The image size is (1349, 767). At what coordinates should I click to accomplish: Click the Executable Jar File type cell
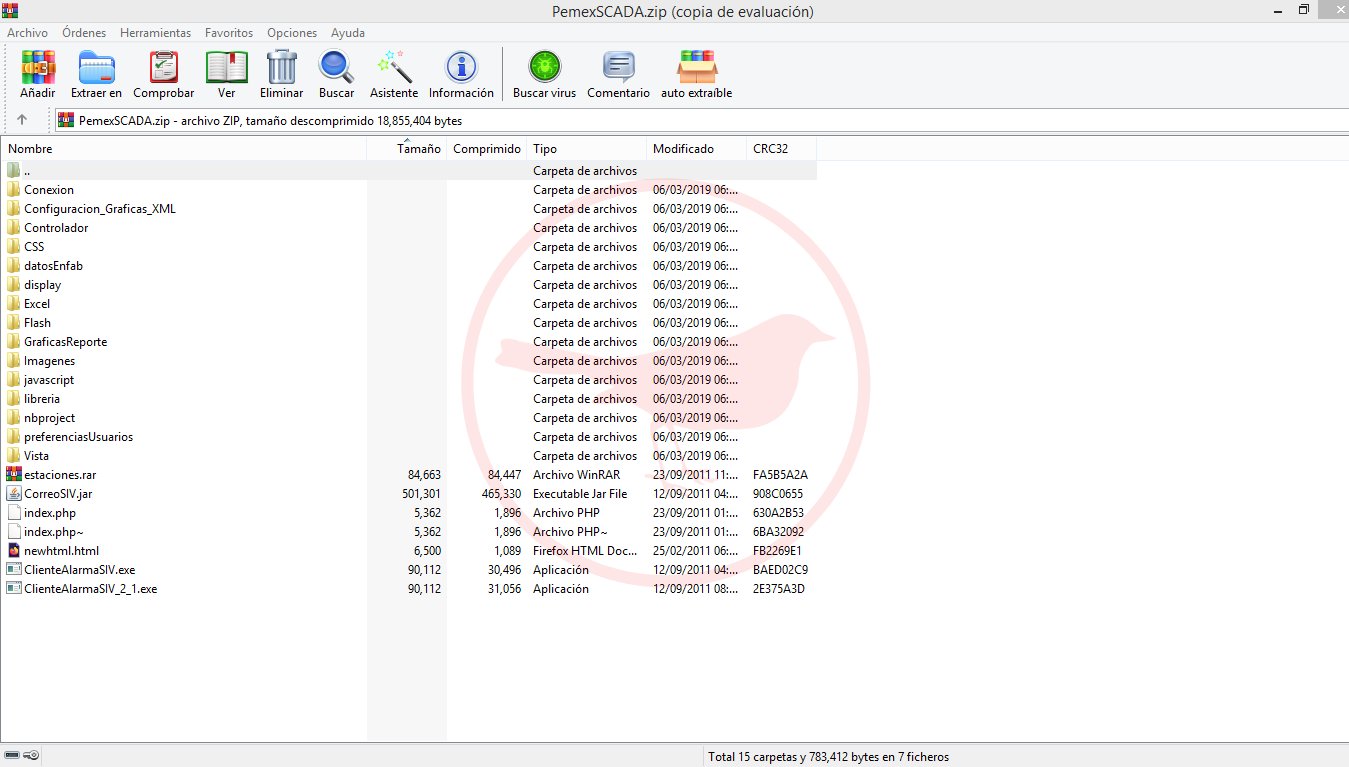pos(580,493)
